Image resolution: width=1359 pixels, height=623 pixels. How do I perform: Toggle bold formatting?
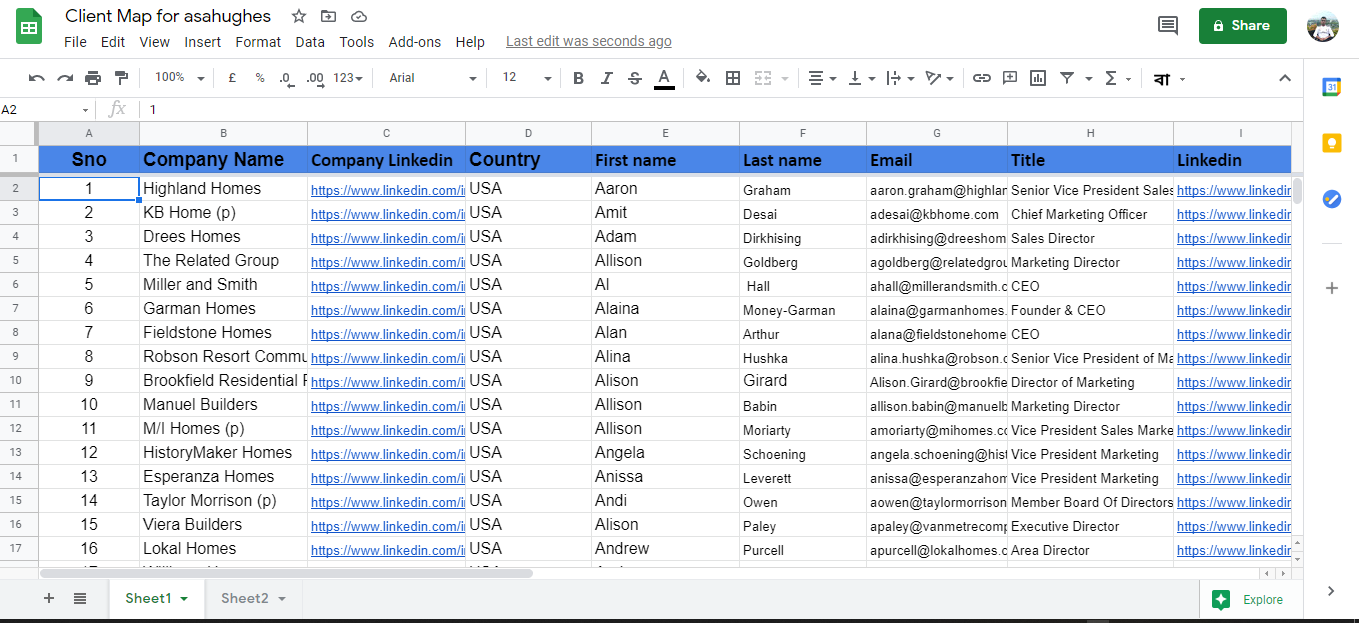580,77
